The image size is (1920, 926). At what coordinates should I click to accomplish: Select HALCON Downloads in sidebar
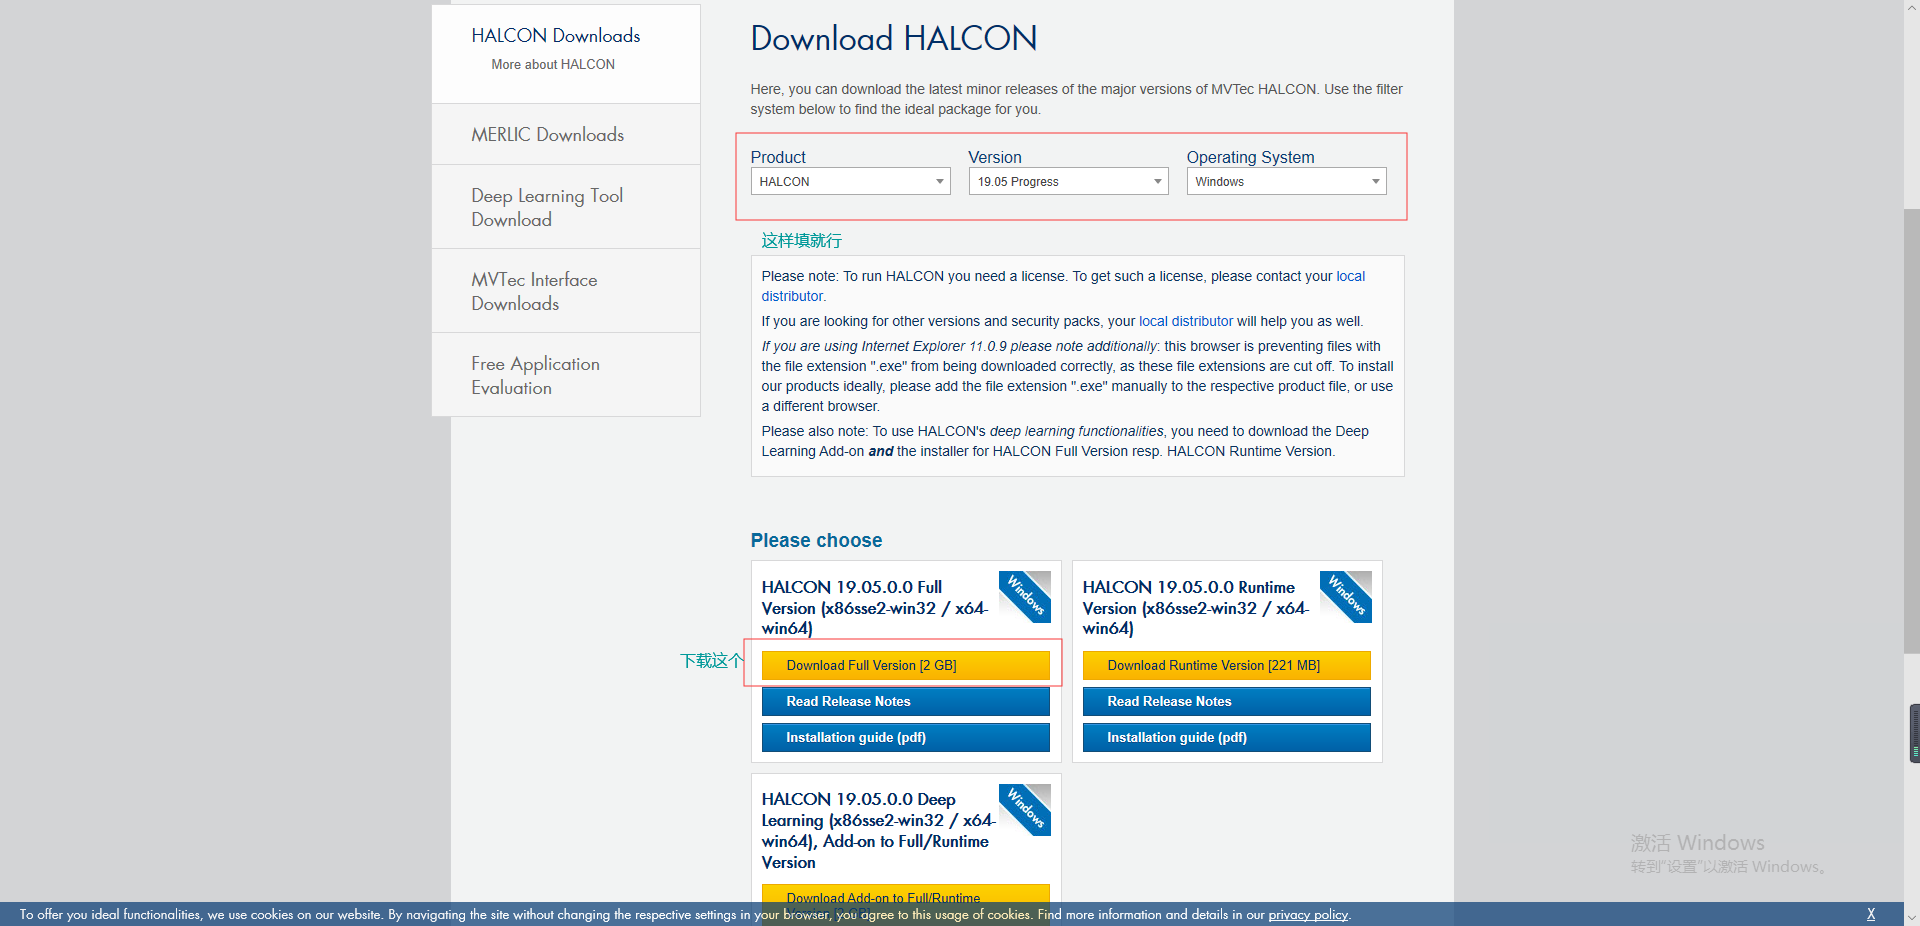[556, 35]
